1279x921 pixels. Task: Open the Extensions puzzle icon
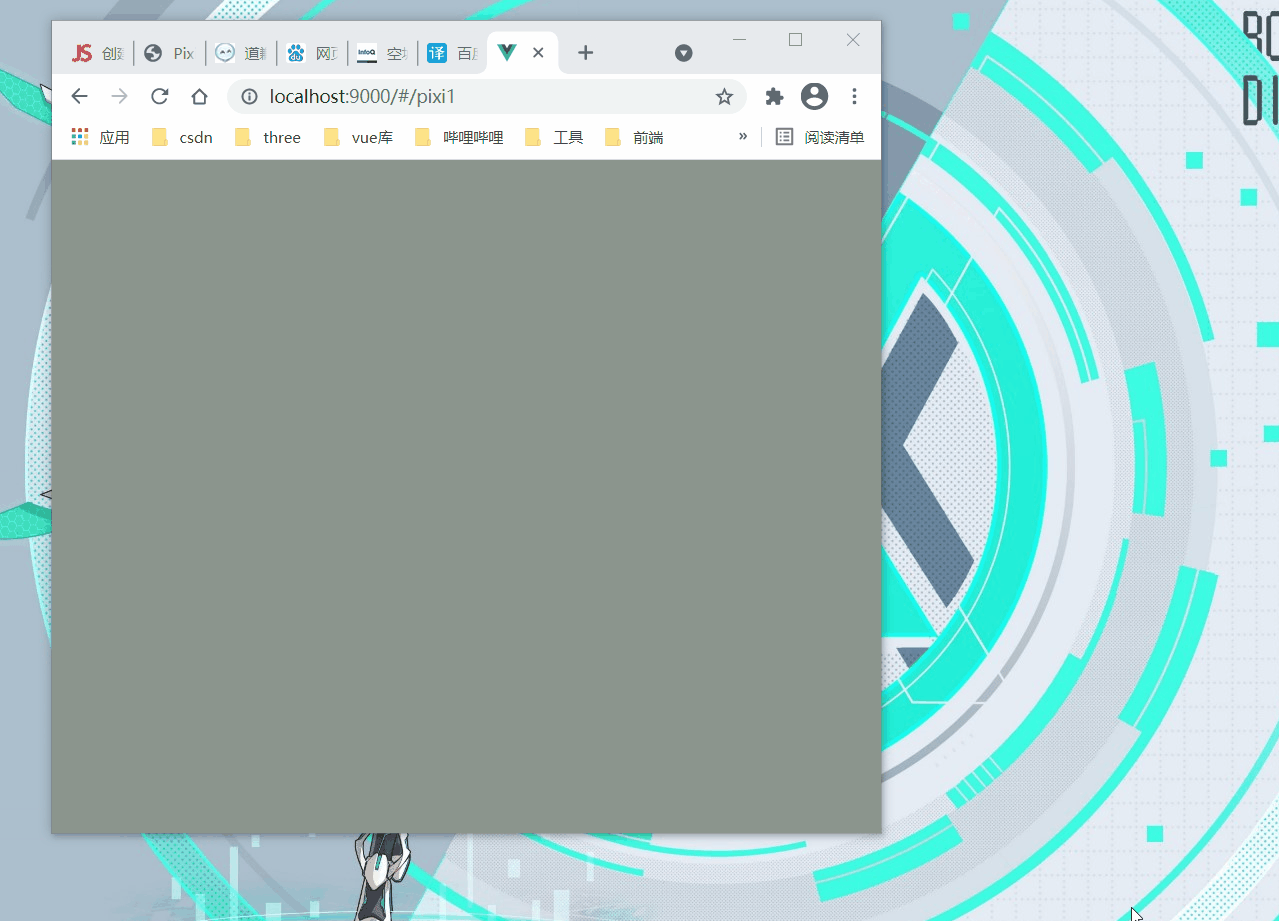coord(774,97)
